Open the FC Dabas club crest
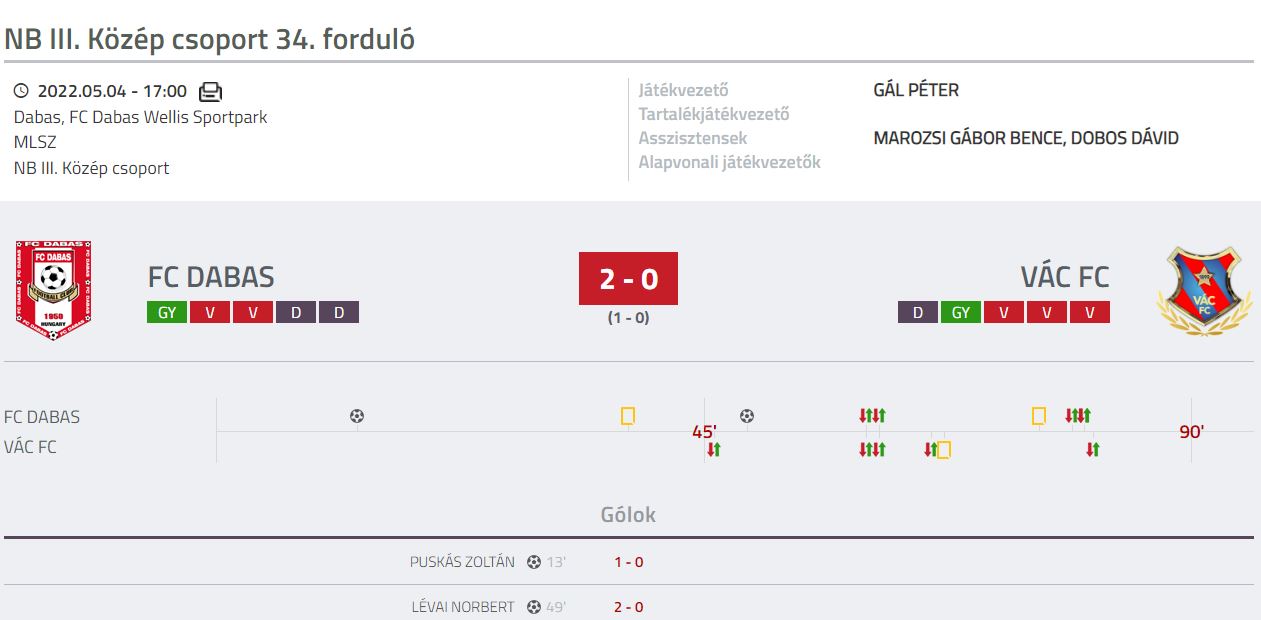The height and width of the screenshot is (620, 1261). tap(55, 289)
